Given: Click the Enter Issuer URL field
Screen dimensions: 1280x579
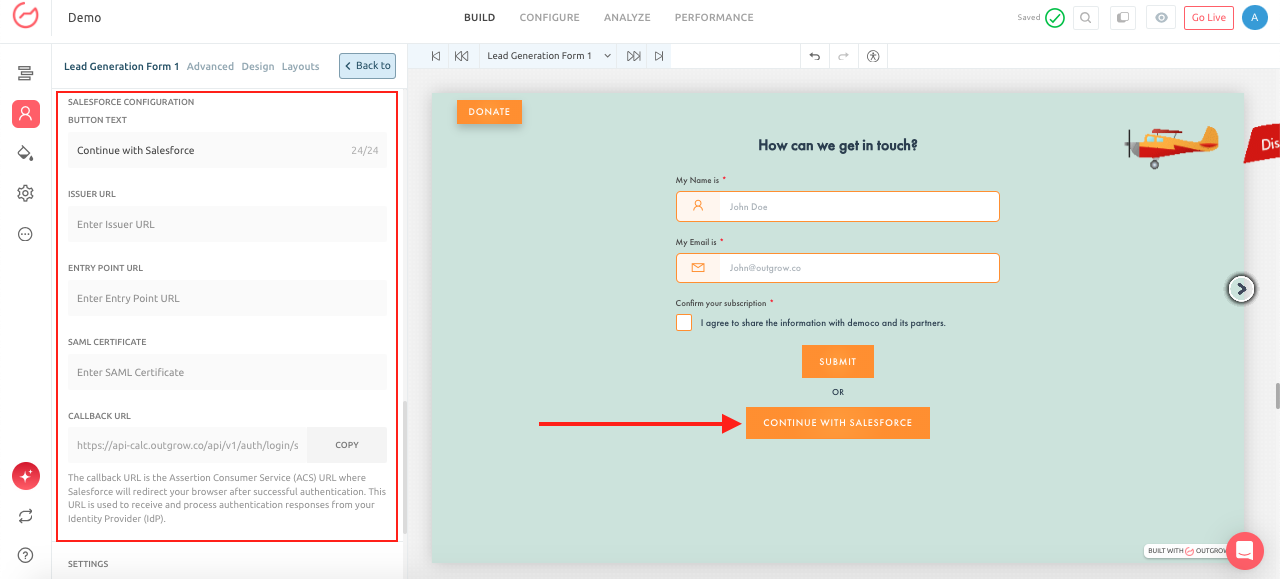Looking at the screenshot, I should pos(227,225).
